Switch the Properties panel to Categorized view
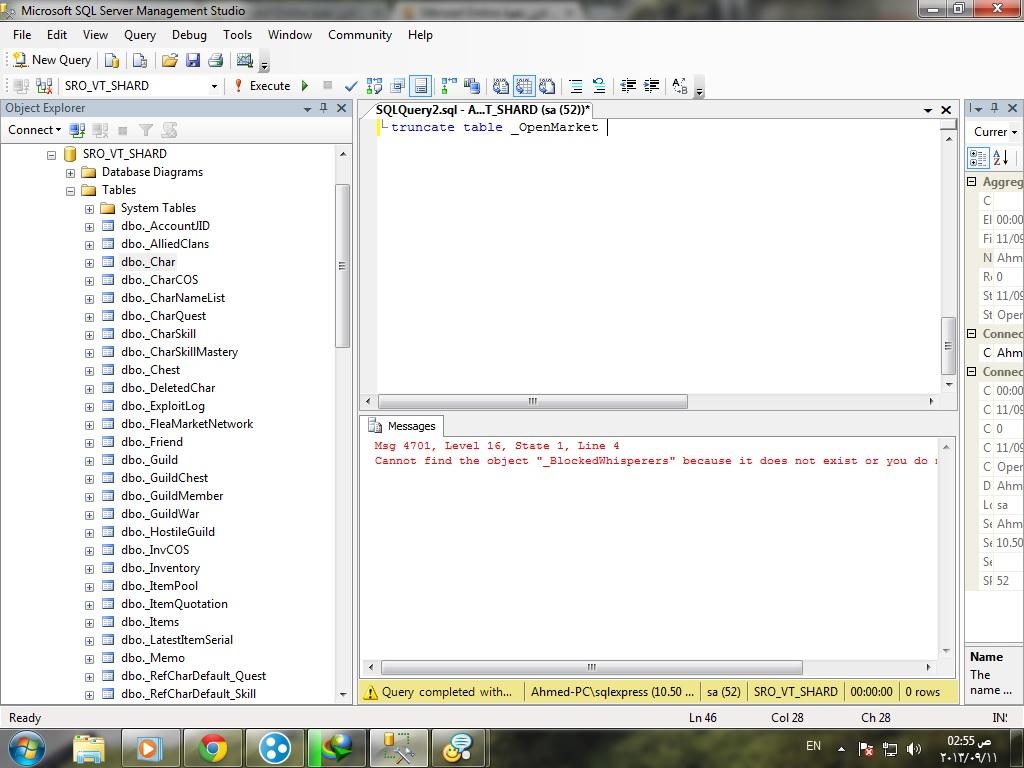The width and height of the screenshot is (1024, 768). 978,157
